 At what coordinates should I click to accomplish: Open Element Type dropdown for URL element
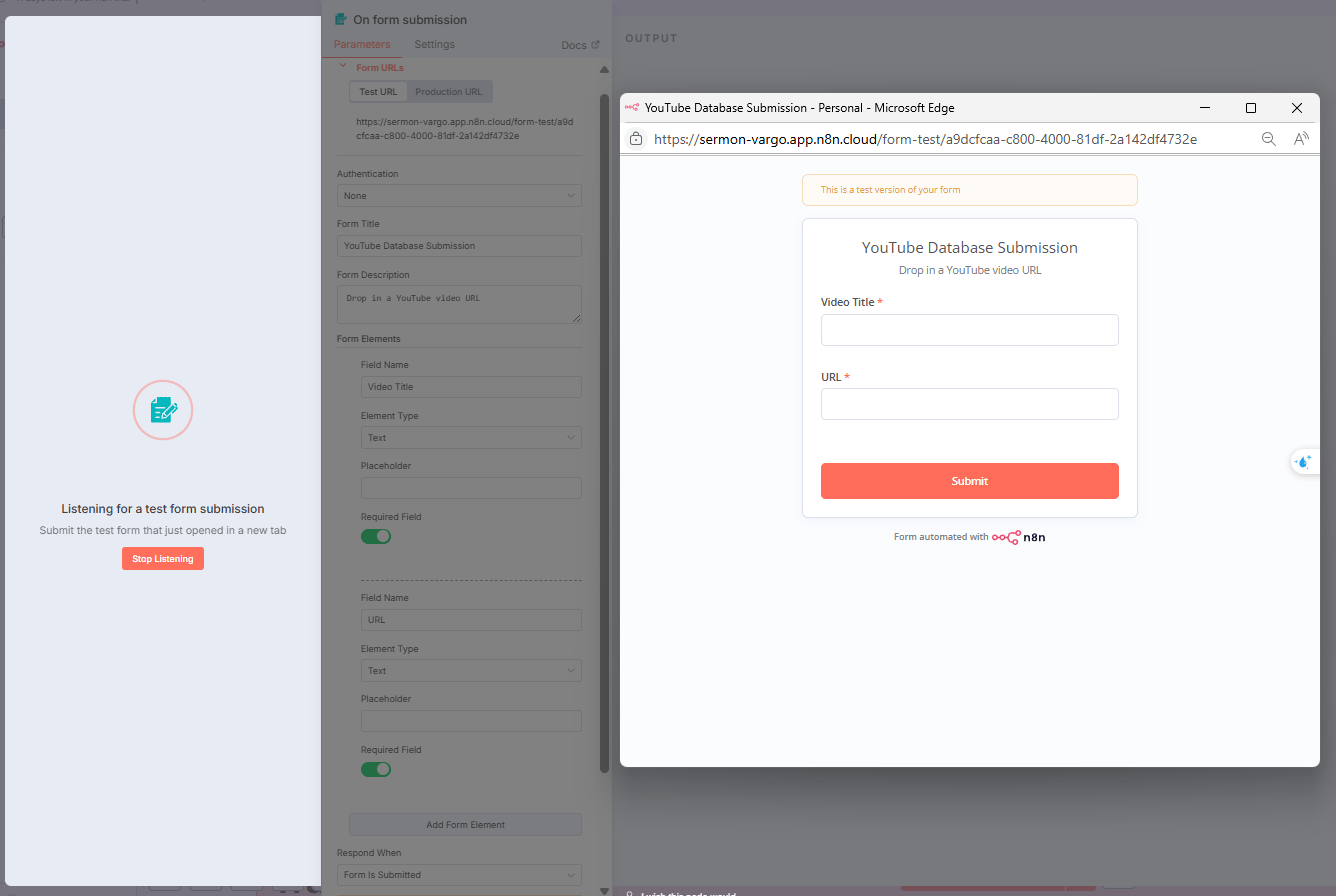click(x=471, y=671)
